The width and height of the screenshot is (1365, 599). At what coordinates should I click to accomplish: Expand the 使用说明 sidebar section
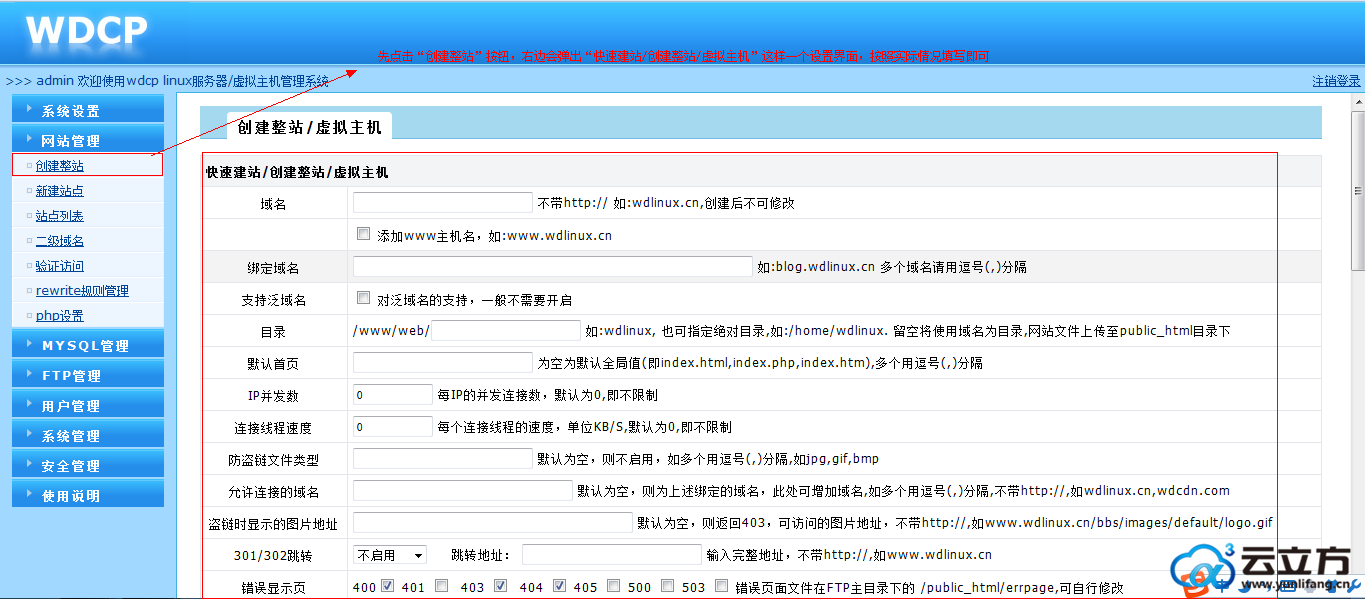coord(88,495)
